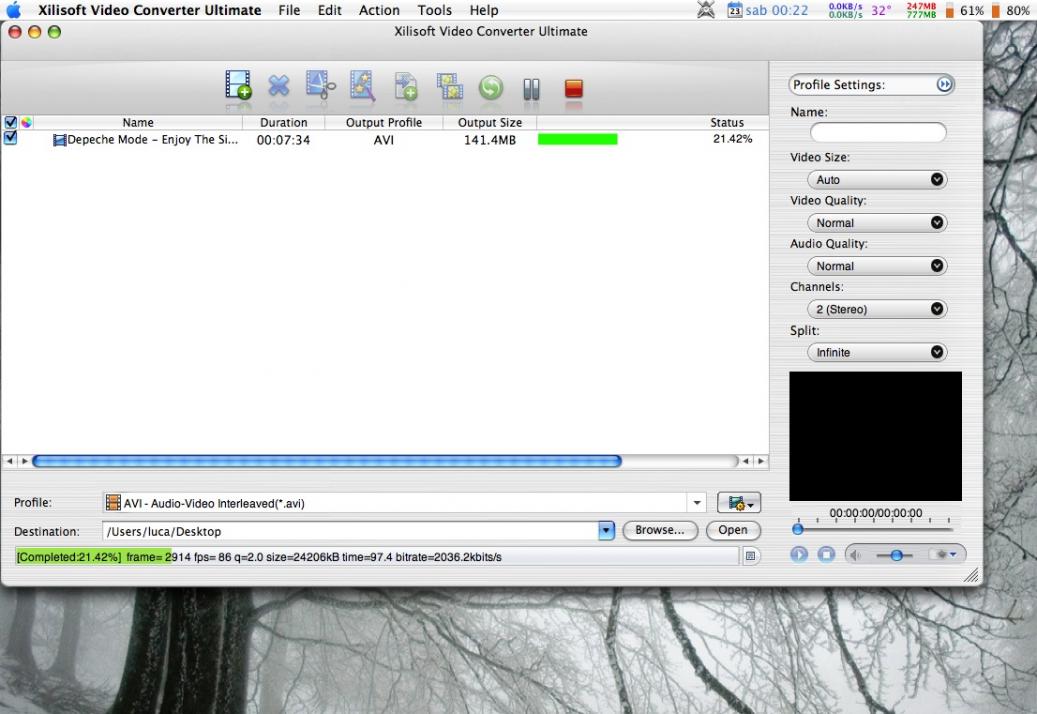Select the Depeche Mode – Enjoy The Si... file
This screenshot has height=714, width=1037.
[152, 139]
